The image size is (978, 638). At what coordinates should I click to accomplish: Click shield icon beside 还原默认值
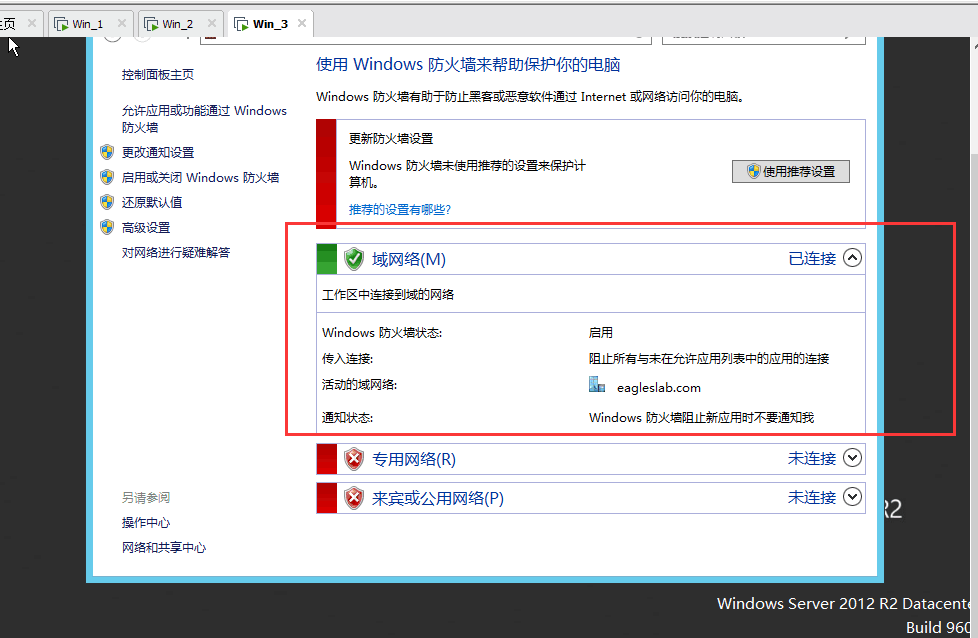(x=107, y=202)
